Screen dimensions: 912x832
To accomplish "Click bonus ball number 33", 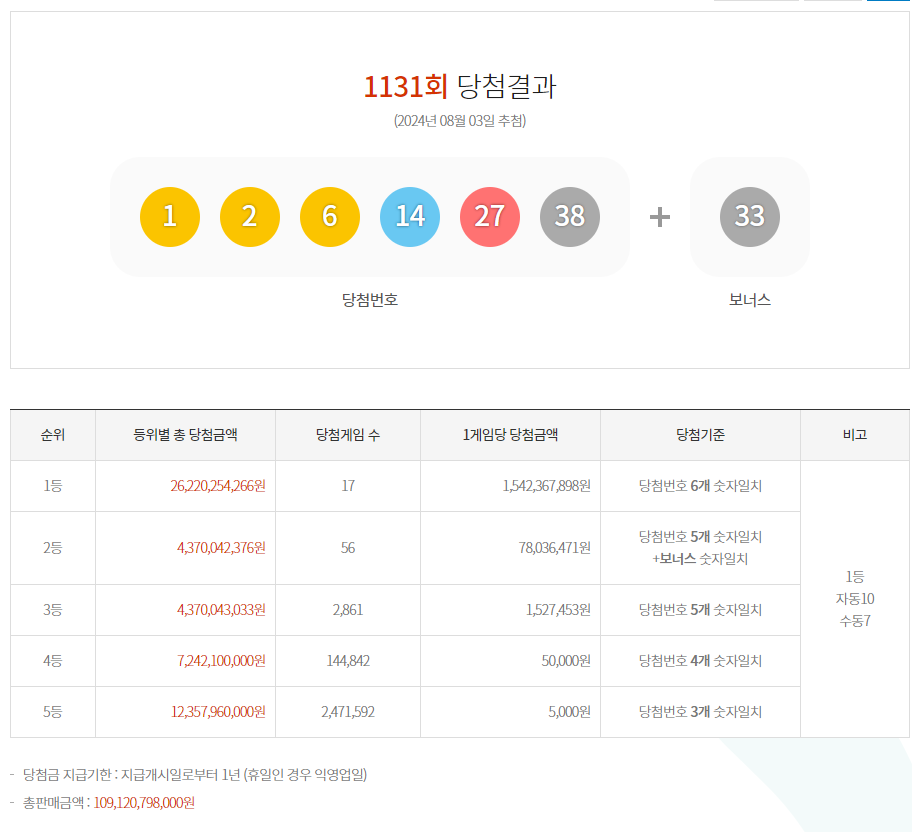I will [750, 217].
